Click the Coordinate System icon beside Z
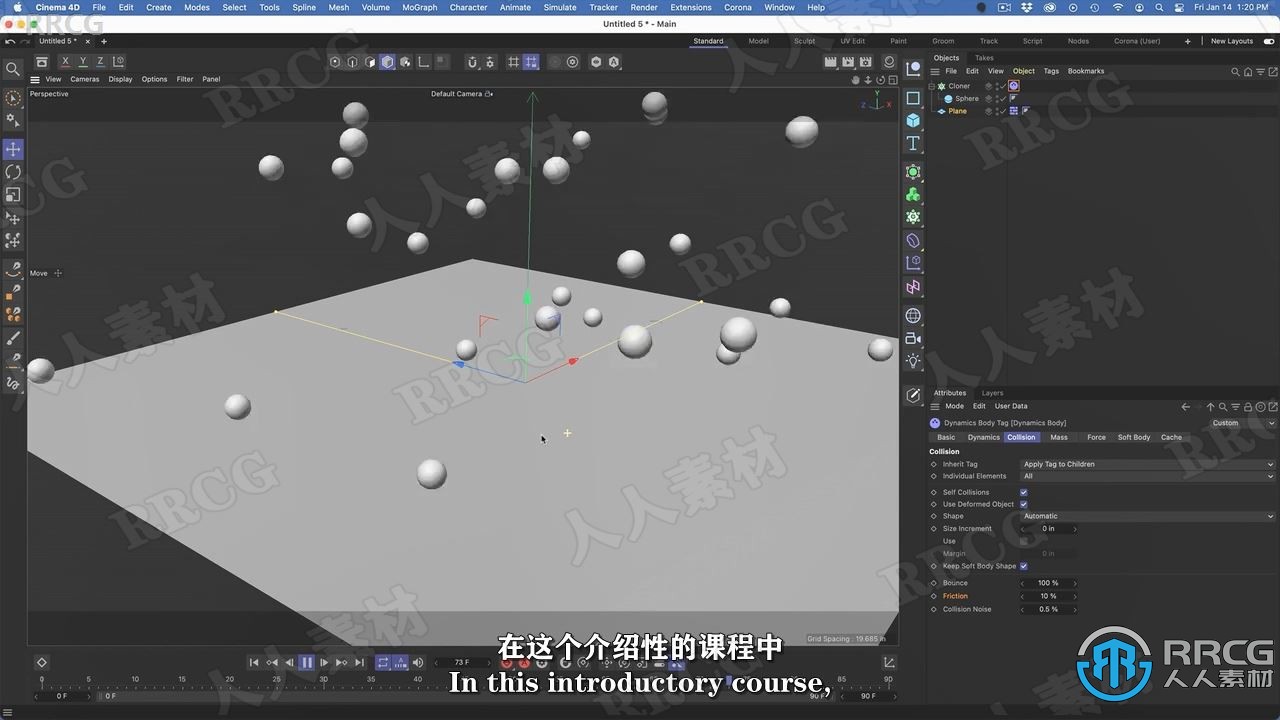Image resolution: width=1280 pixels, height=720 pixels. (118, 62)
